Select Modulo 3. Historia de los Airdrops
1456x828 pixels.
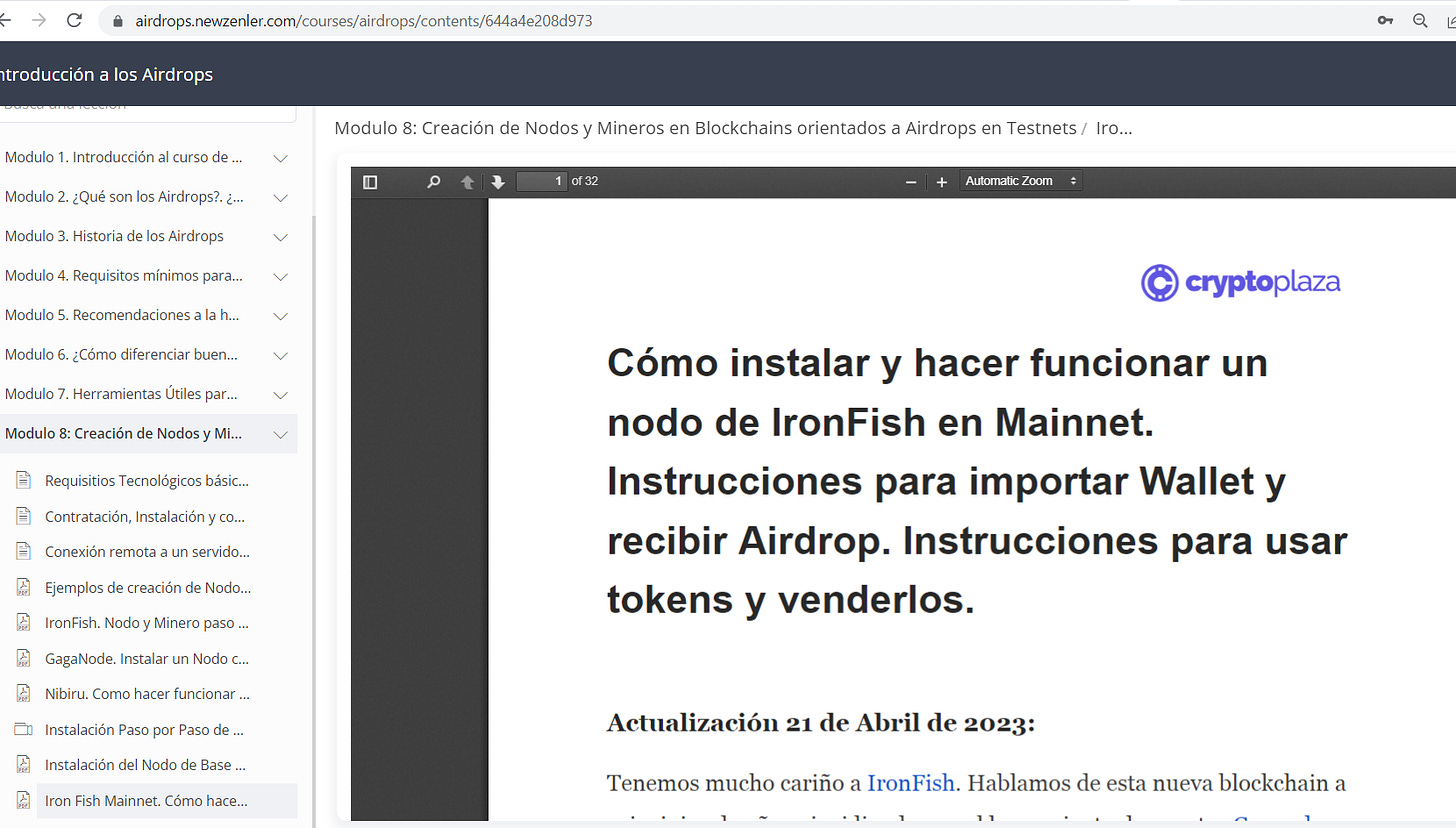click(x=114, y=236)
